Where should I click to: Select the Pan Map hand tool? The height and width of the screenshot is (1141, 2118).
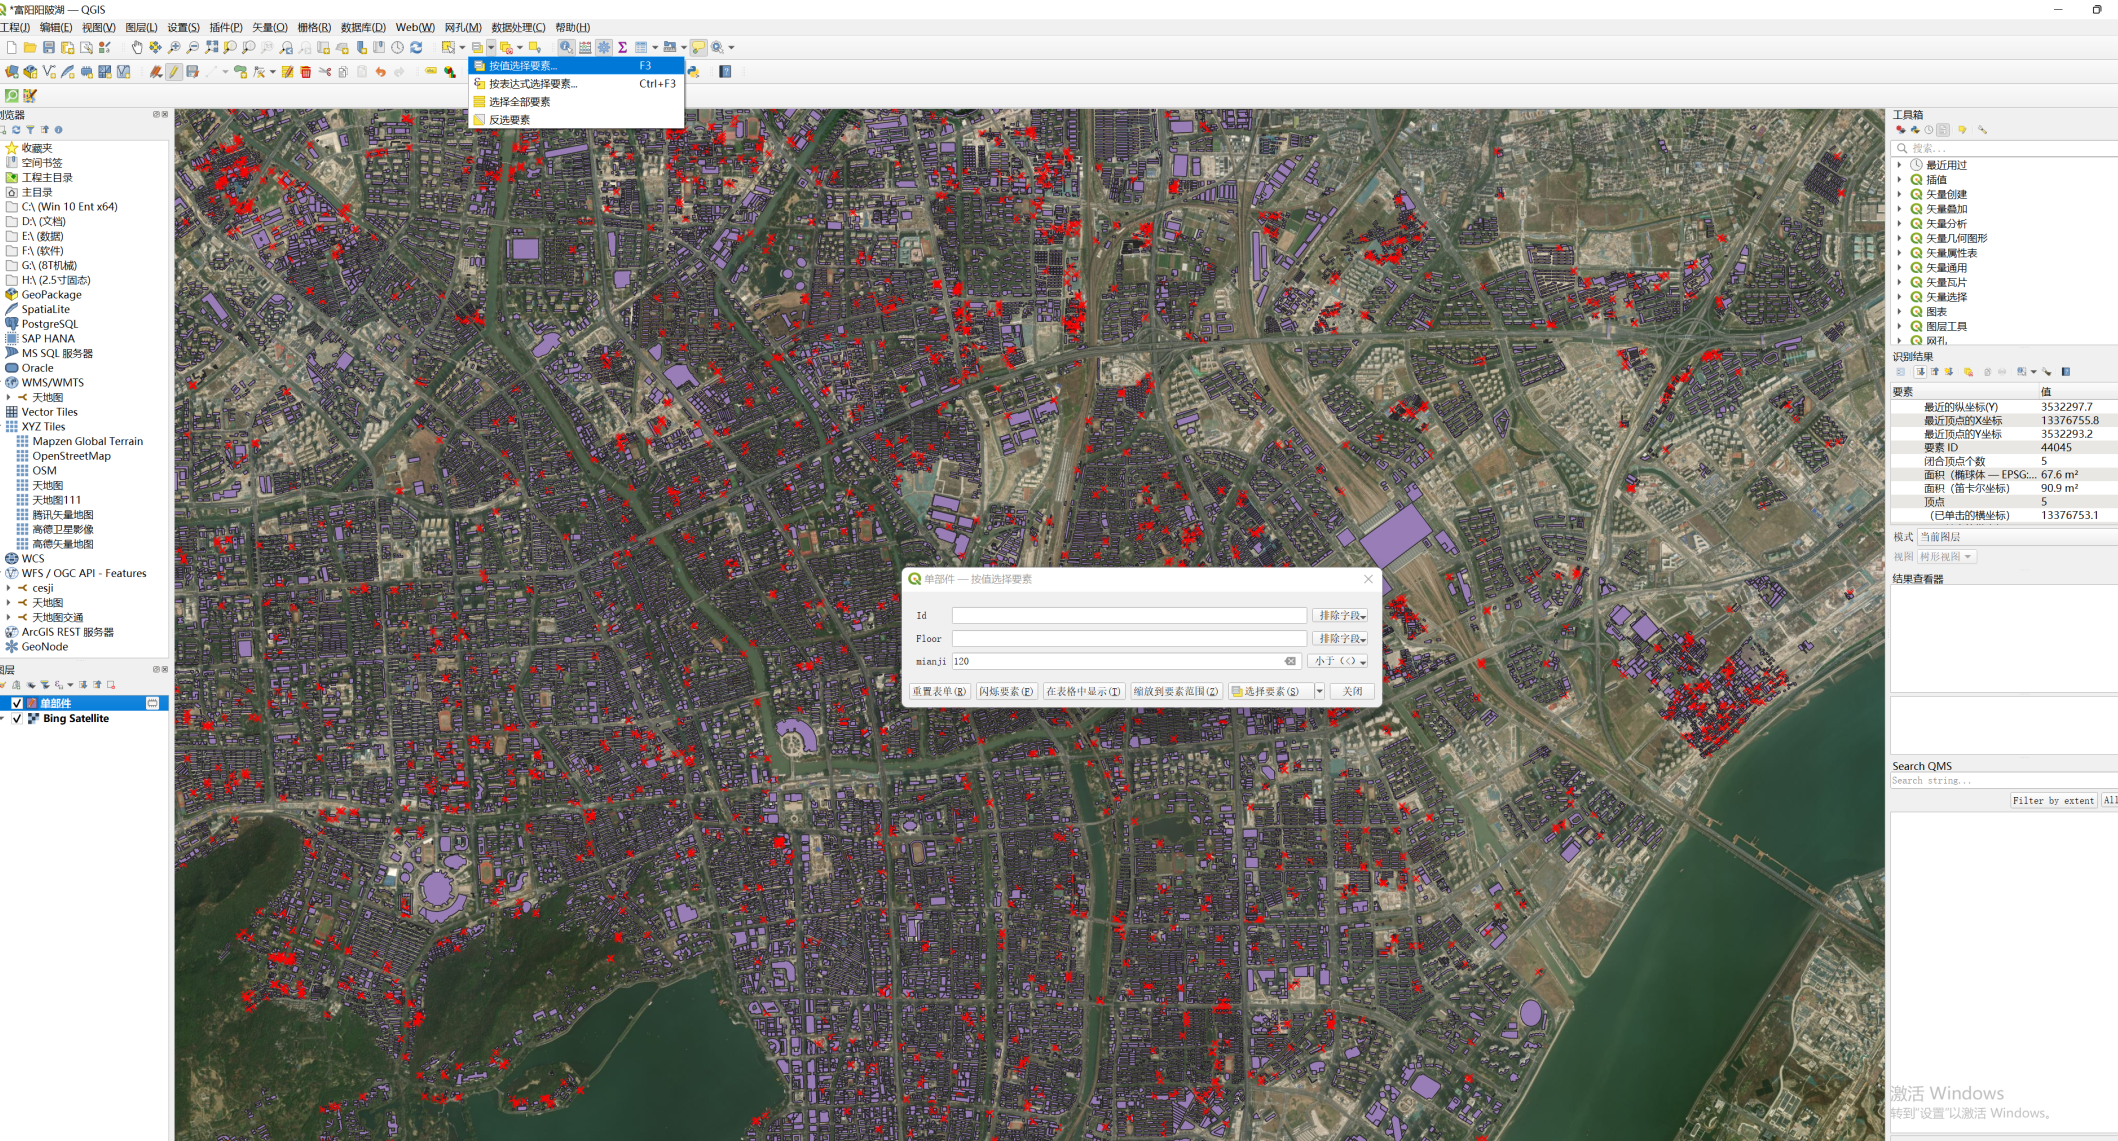click(x=137, y=47)
